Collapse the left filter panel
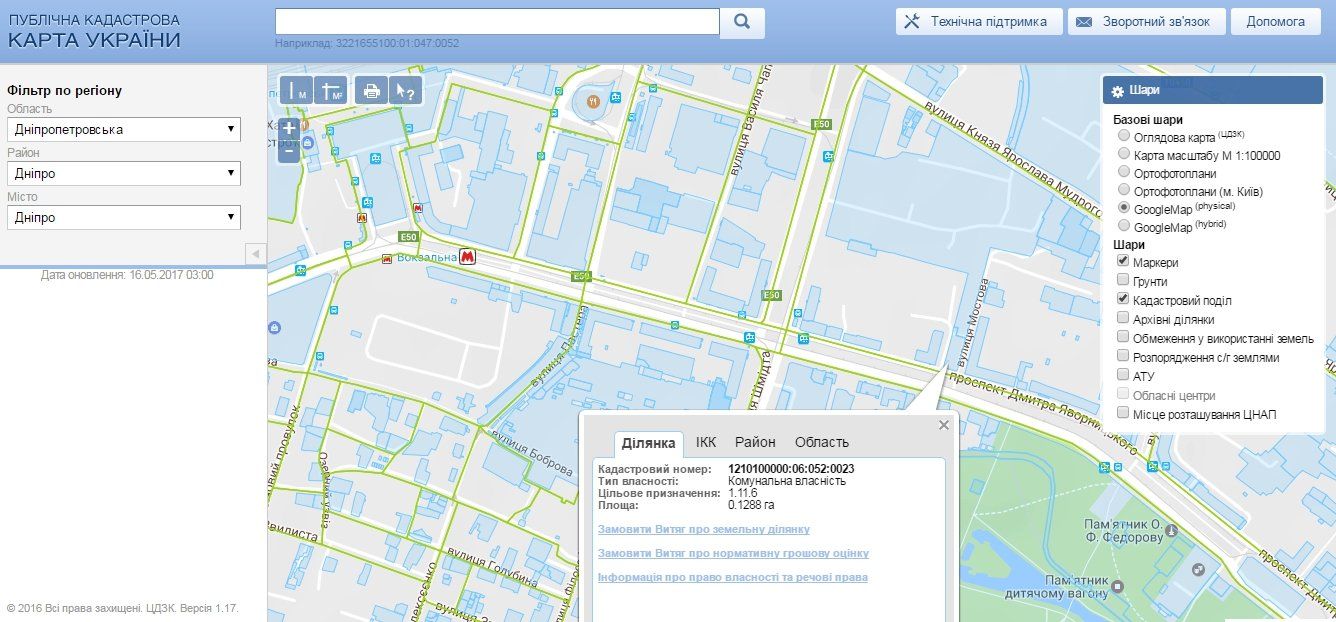1336x622 pixels. pos(256,254)
